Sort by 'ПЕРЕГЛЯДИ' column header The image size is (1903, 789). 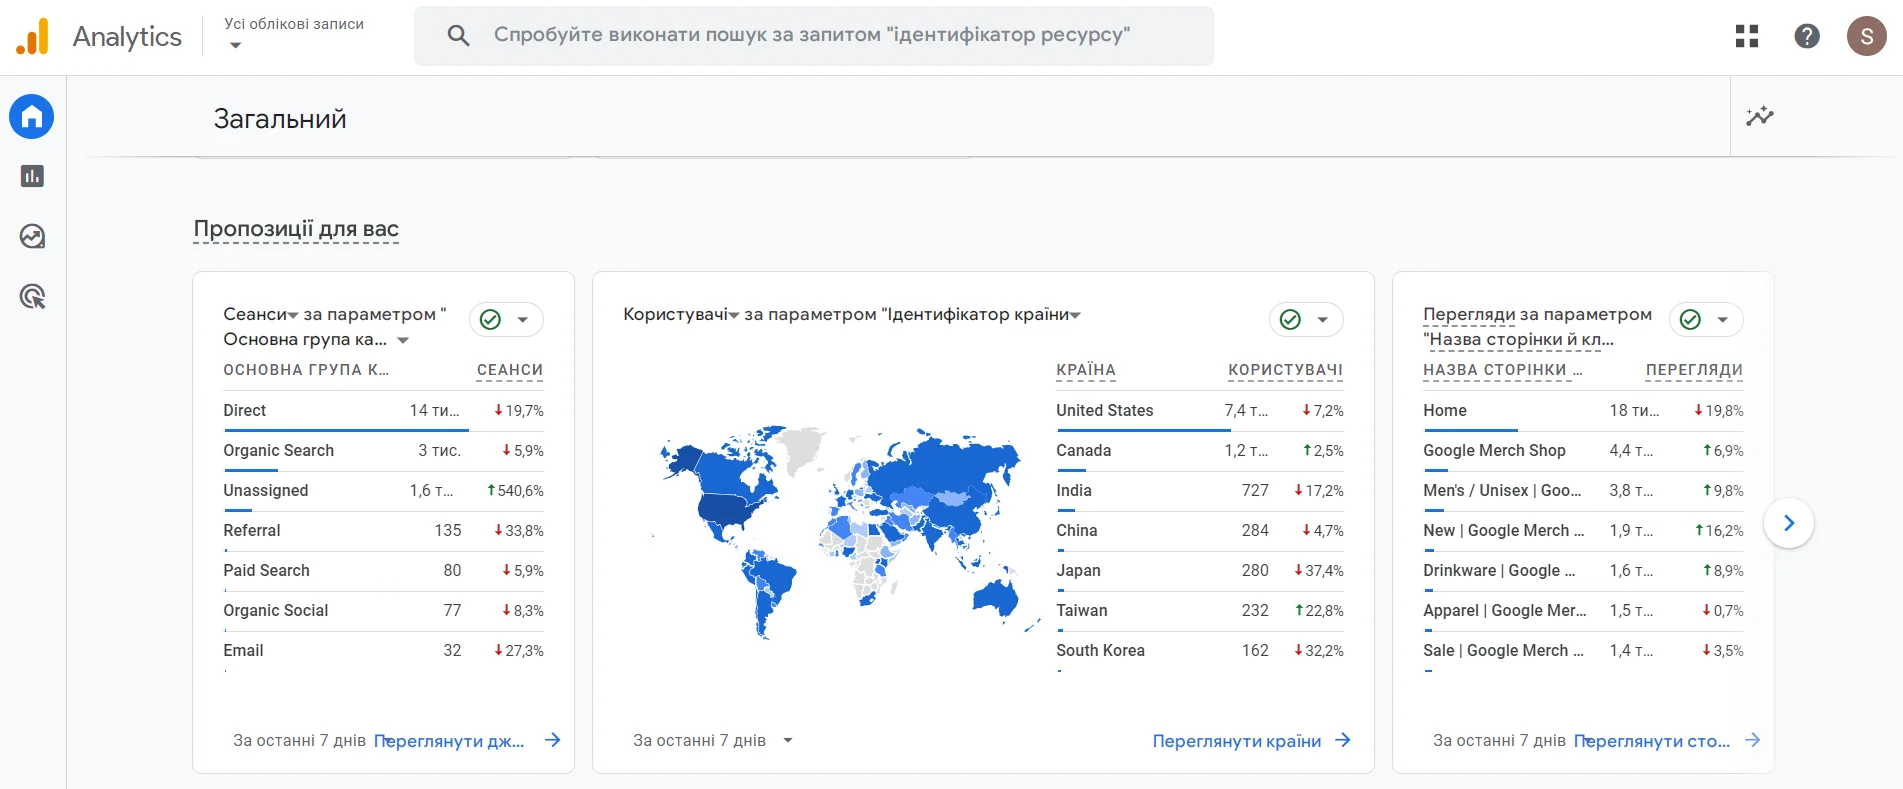tap(1694, 370)
